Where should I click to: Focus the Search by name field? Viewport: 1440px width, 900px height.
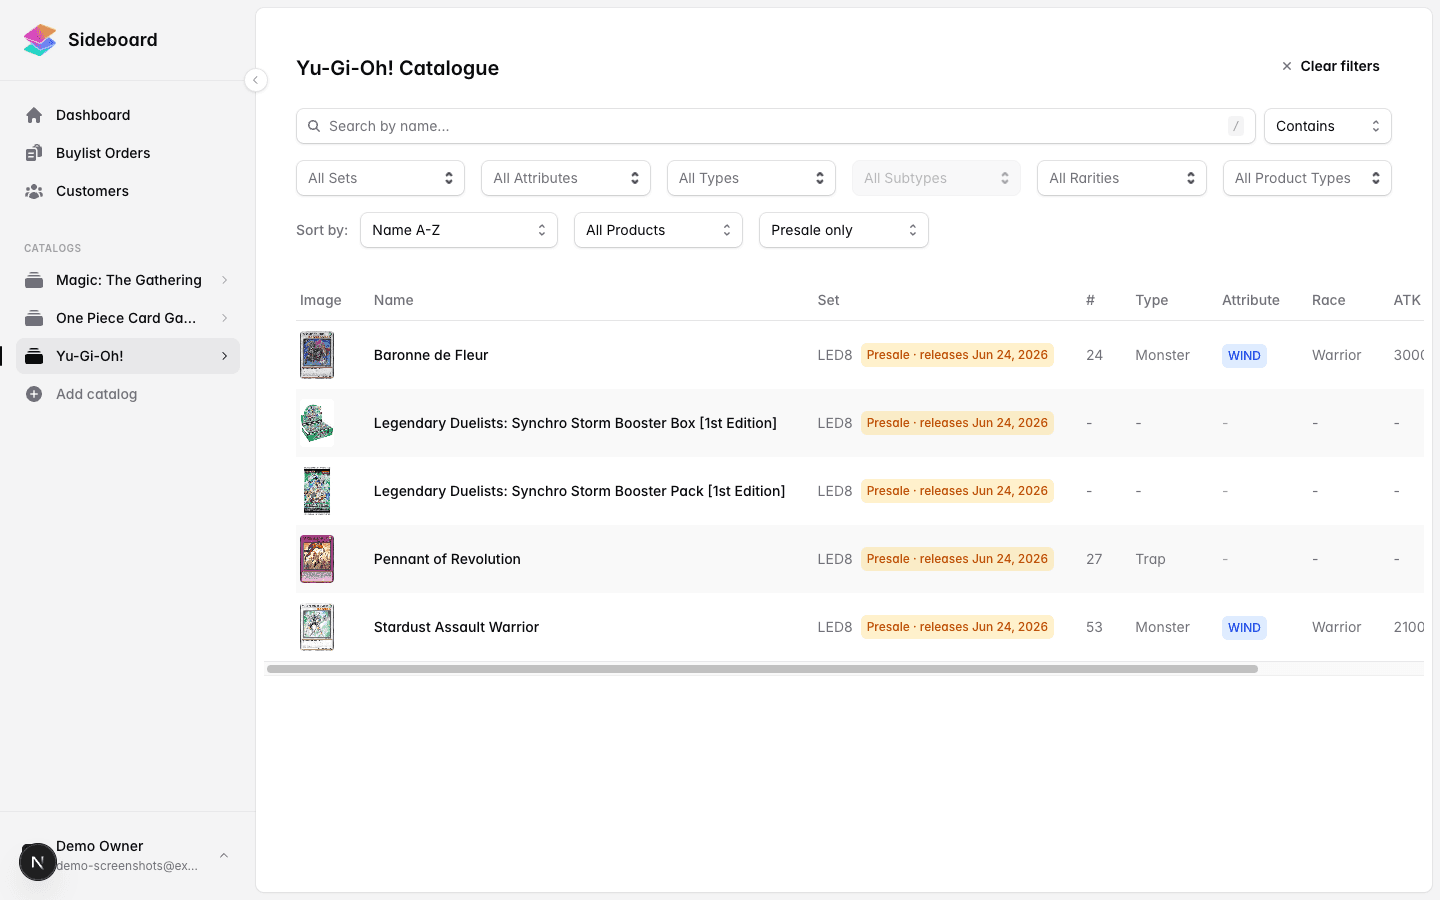(x=776, y=126)
